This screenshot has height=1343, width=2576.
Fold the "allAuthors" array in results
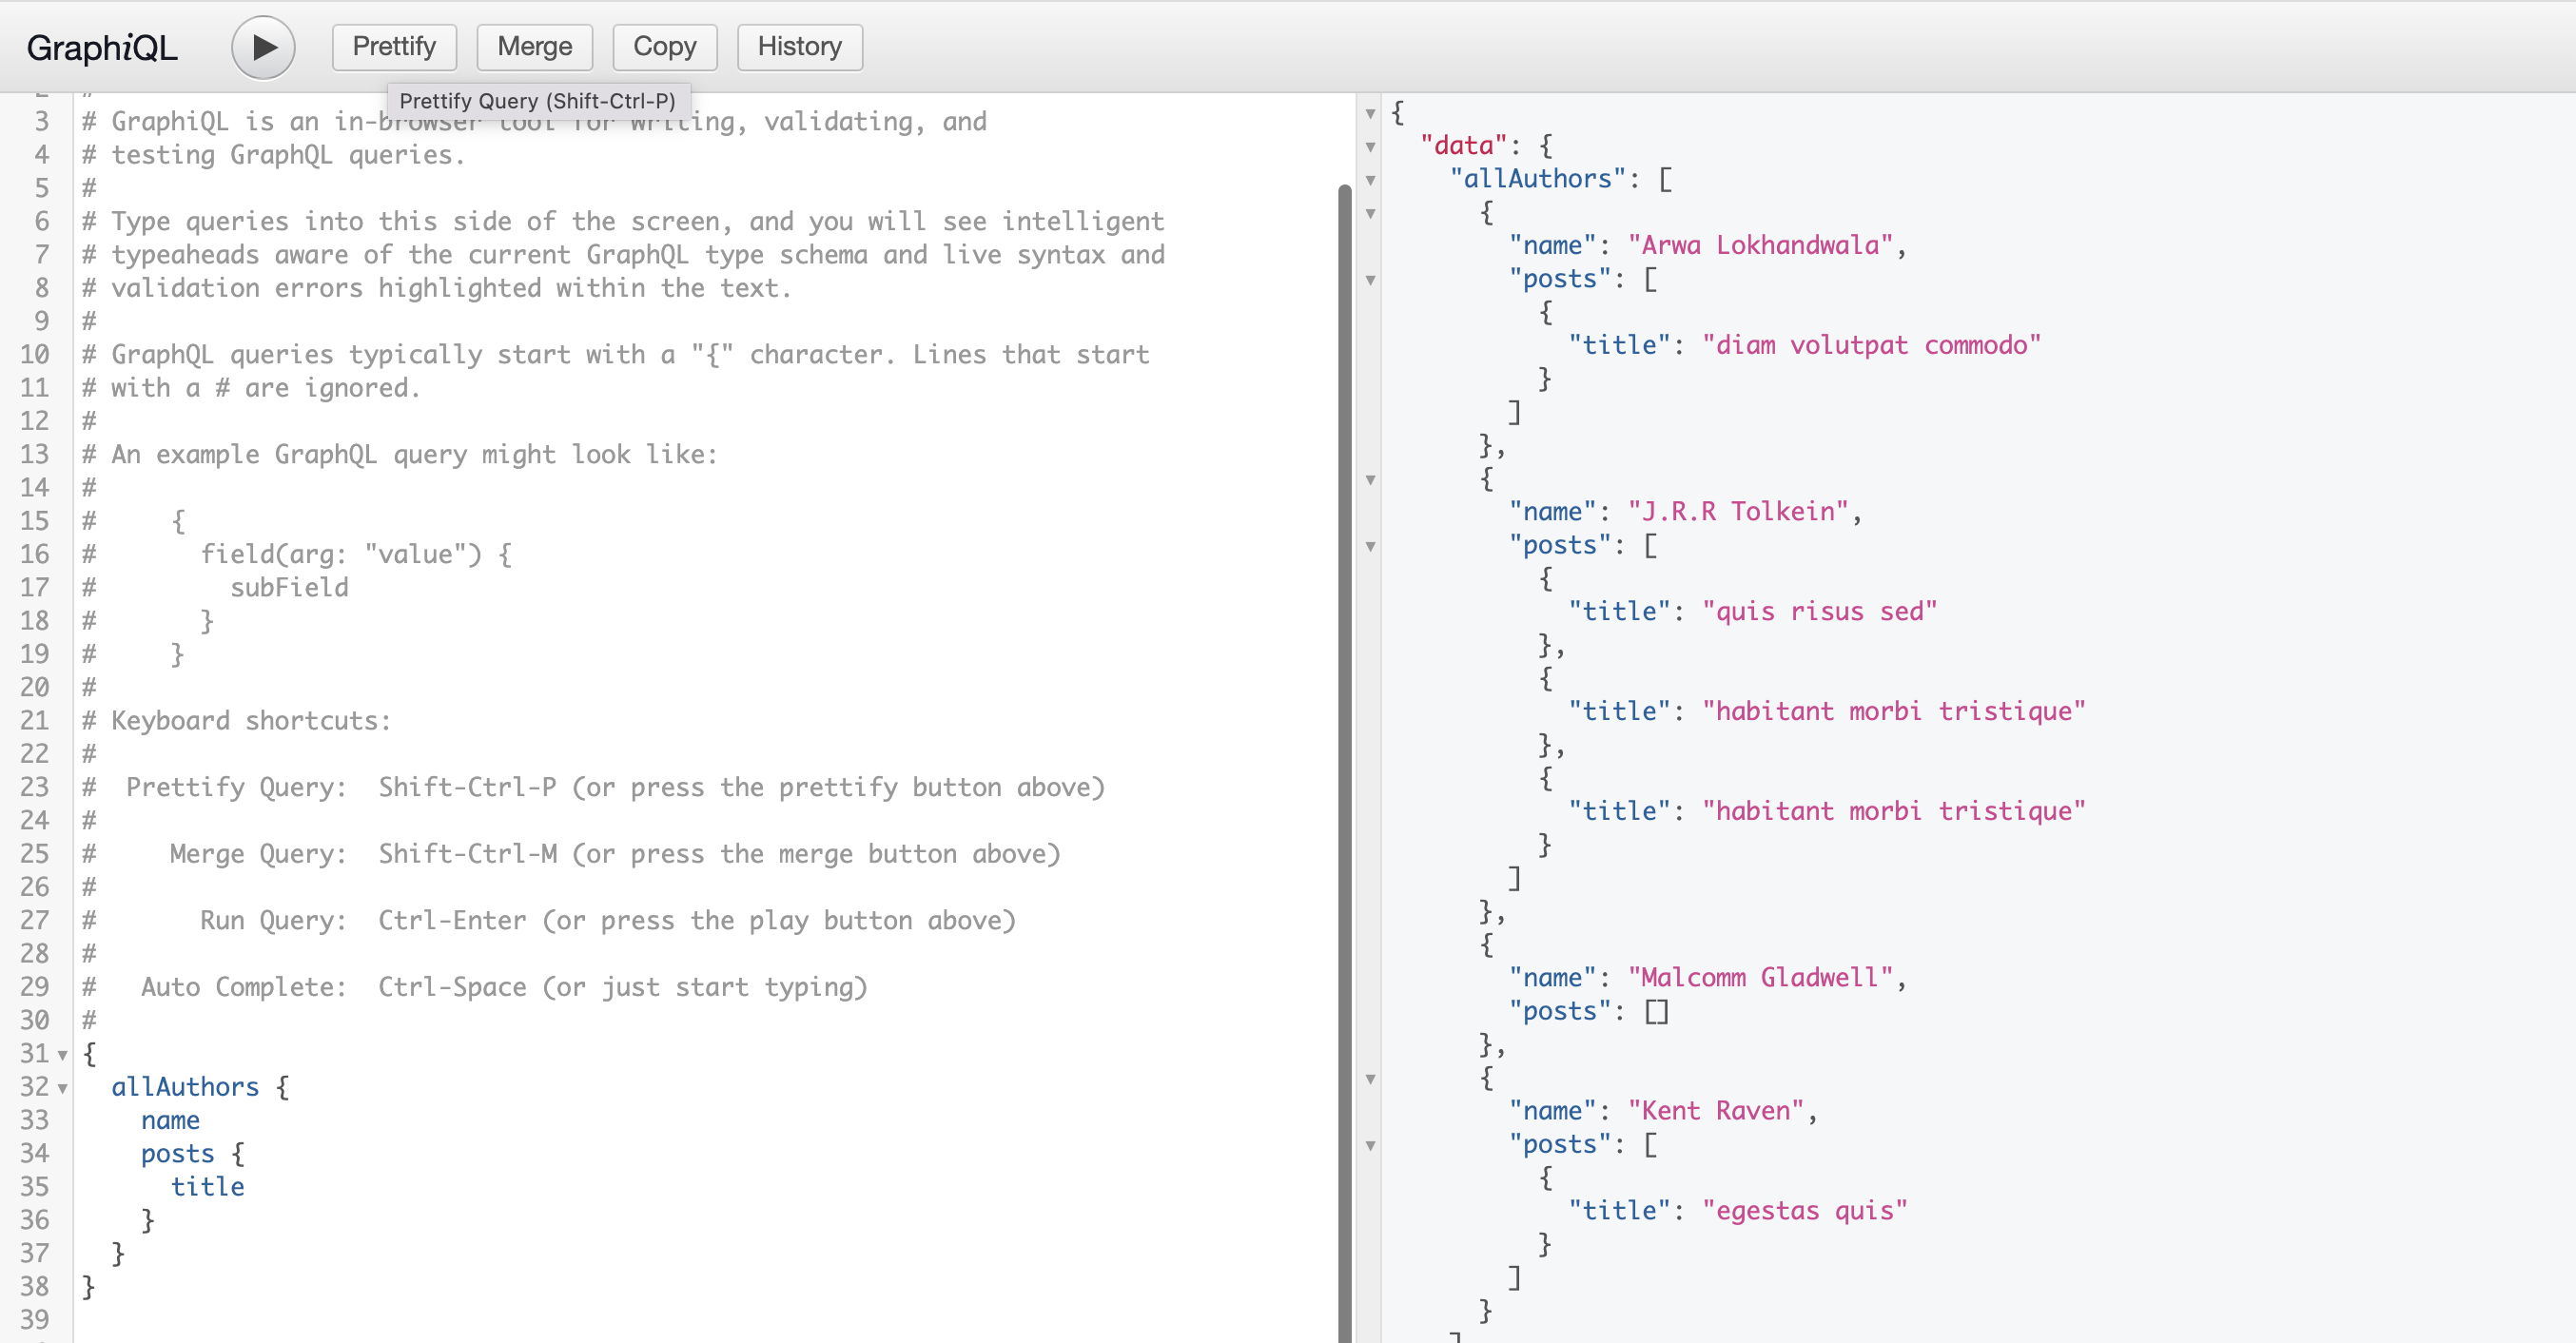pos(1371,180)
